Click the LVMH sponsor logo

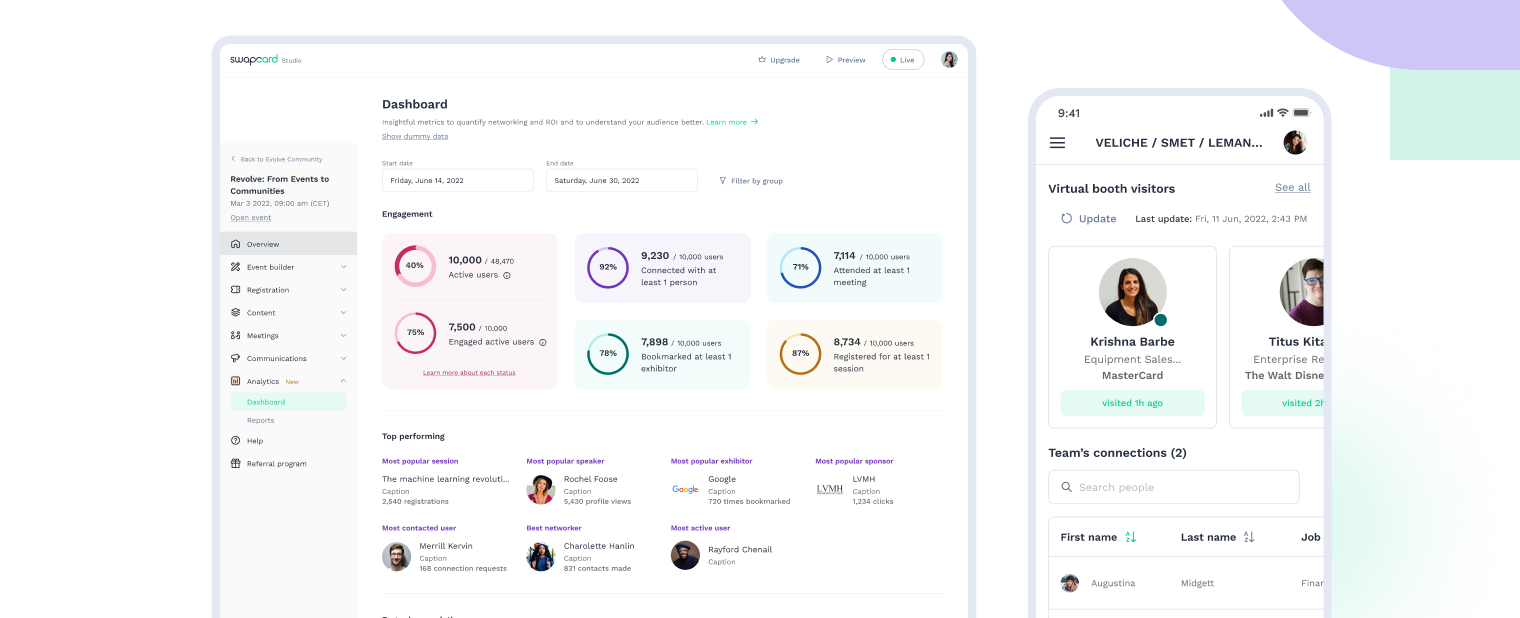click(830, 489)
